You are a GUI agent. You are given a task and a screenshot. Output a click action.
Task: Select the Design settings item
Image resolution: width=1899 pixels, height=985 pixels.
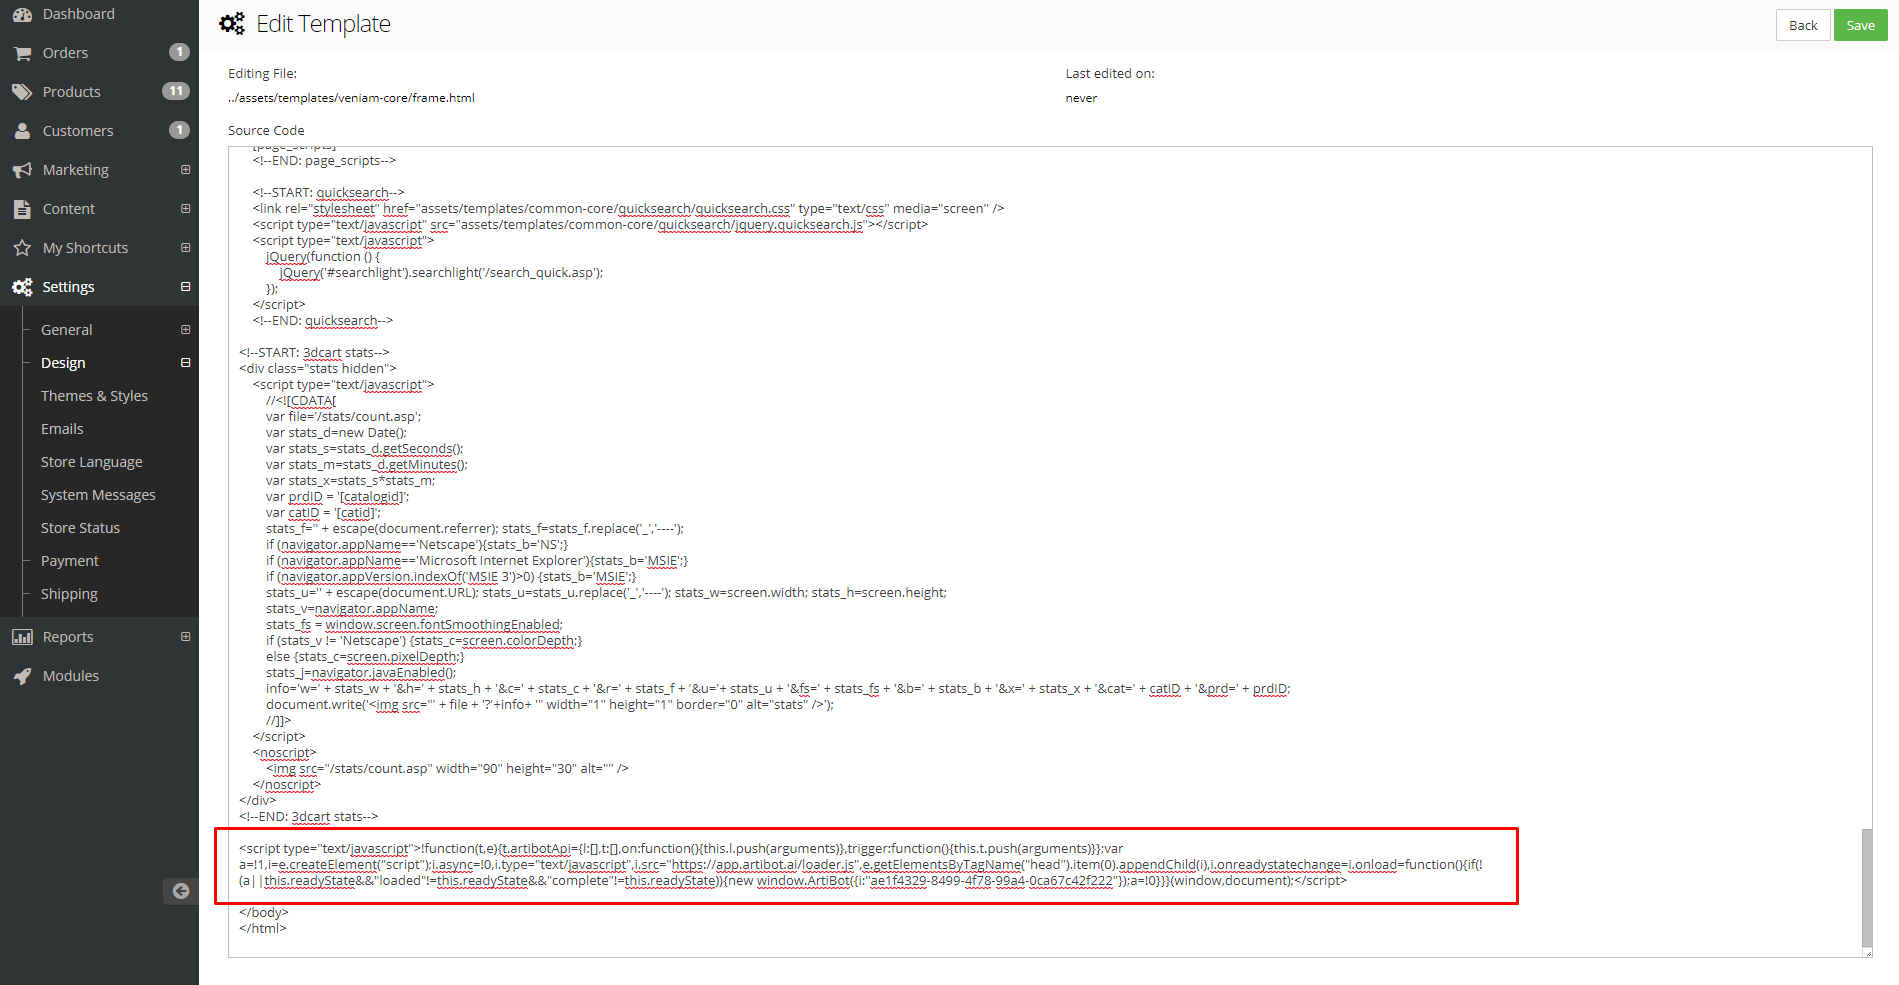pyautogui.click(x=63, y=363)
